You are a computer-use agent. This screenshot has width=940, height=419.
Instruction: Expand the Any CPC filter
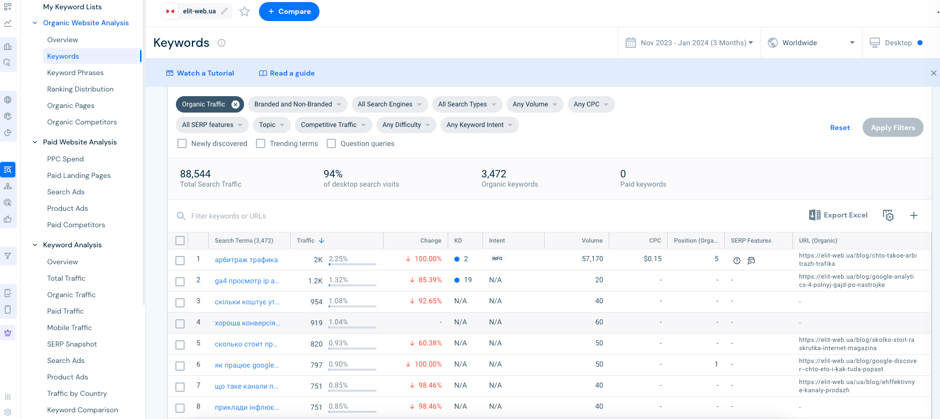(591, 104)
